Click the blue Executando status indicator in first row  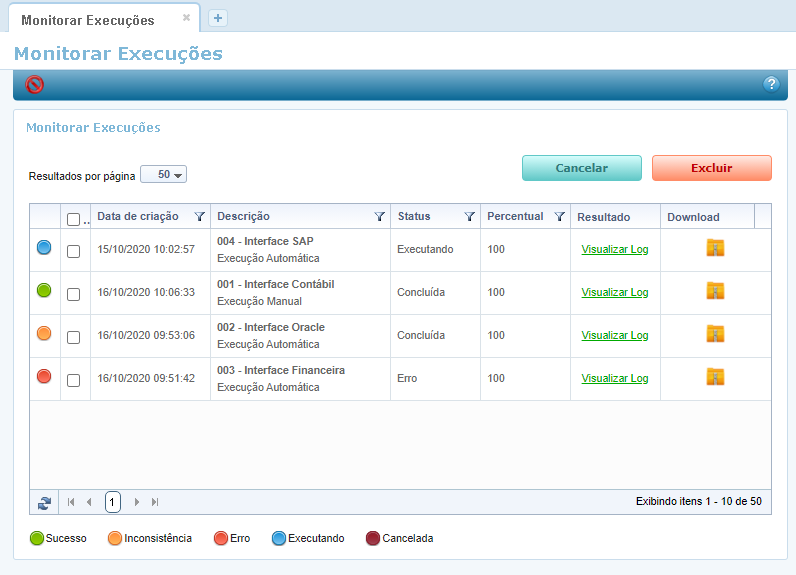point(44,248)
